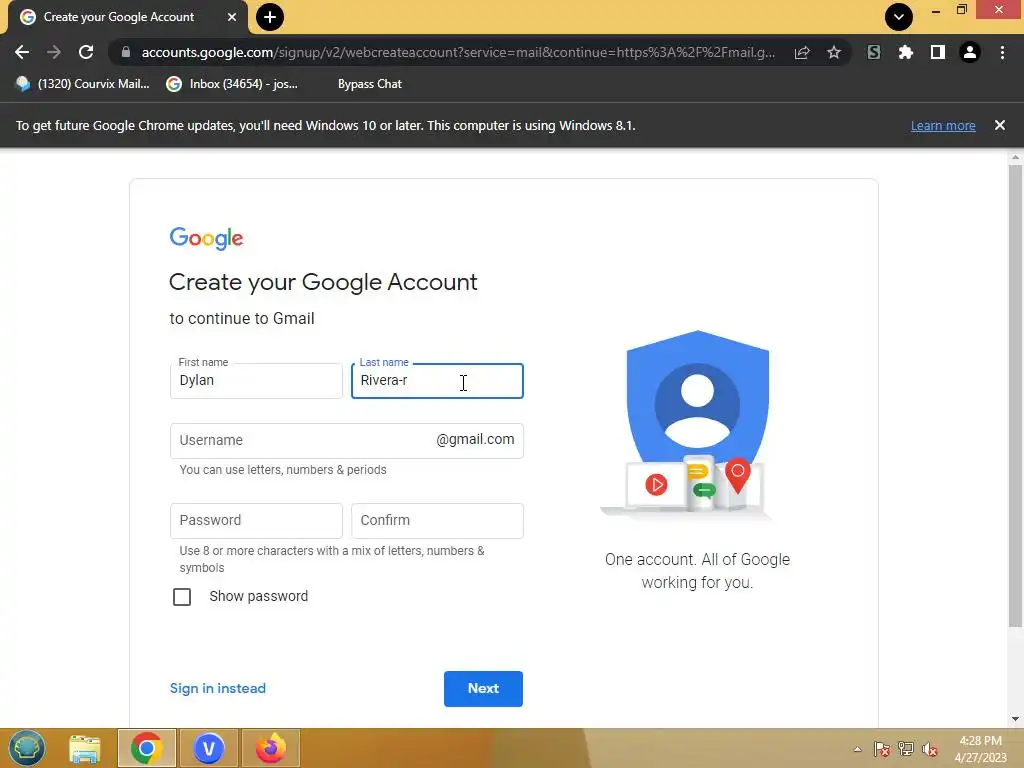
Task: Reload the page with refresh icon
Action: click(x=86, y=52)
